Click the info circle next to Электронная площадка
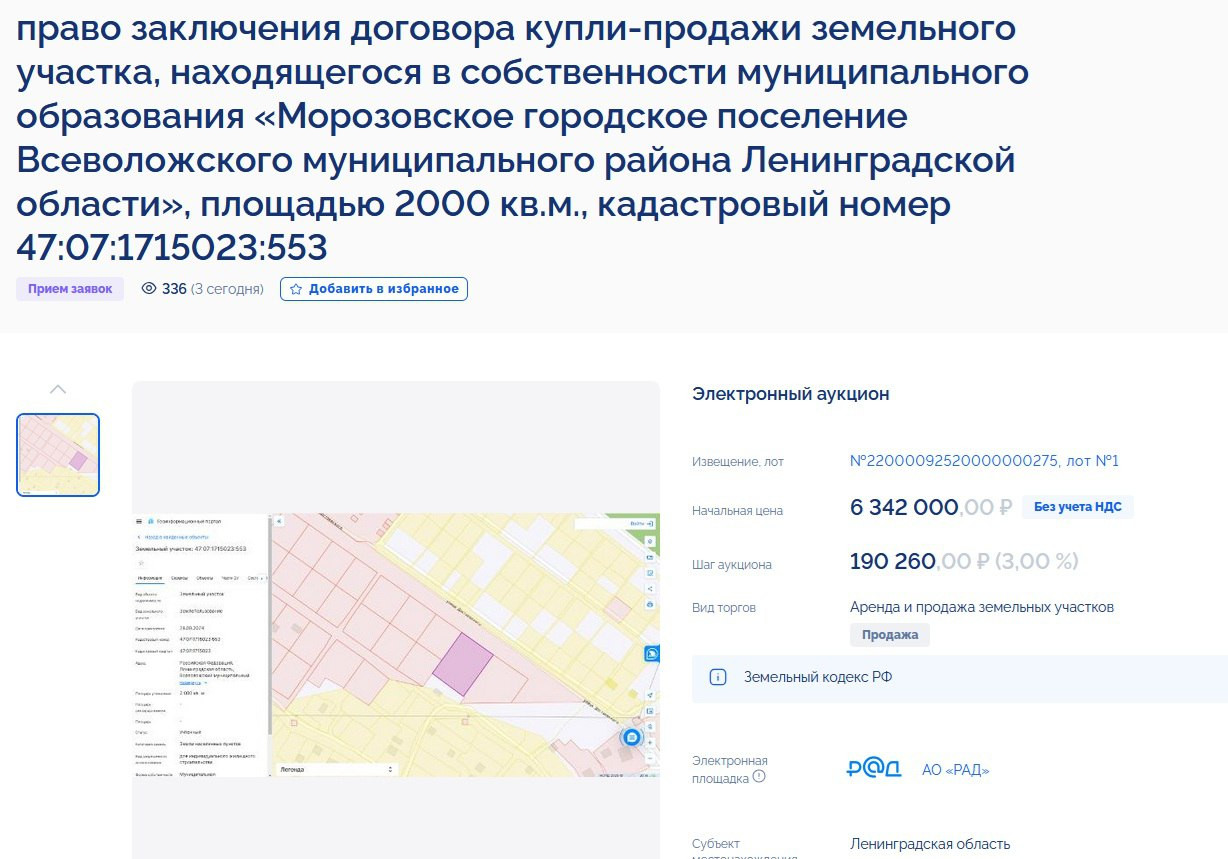This screenshot has height=859, width=1228. (x=759, y=776)
